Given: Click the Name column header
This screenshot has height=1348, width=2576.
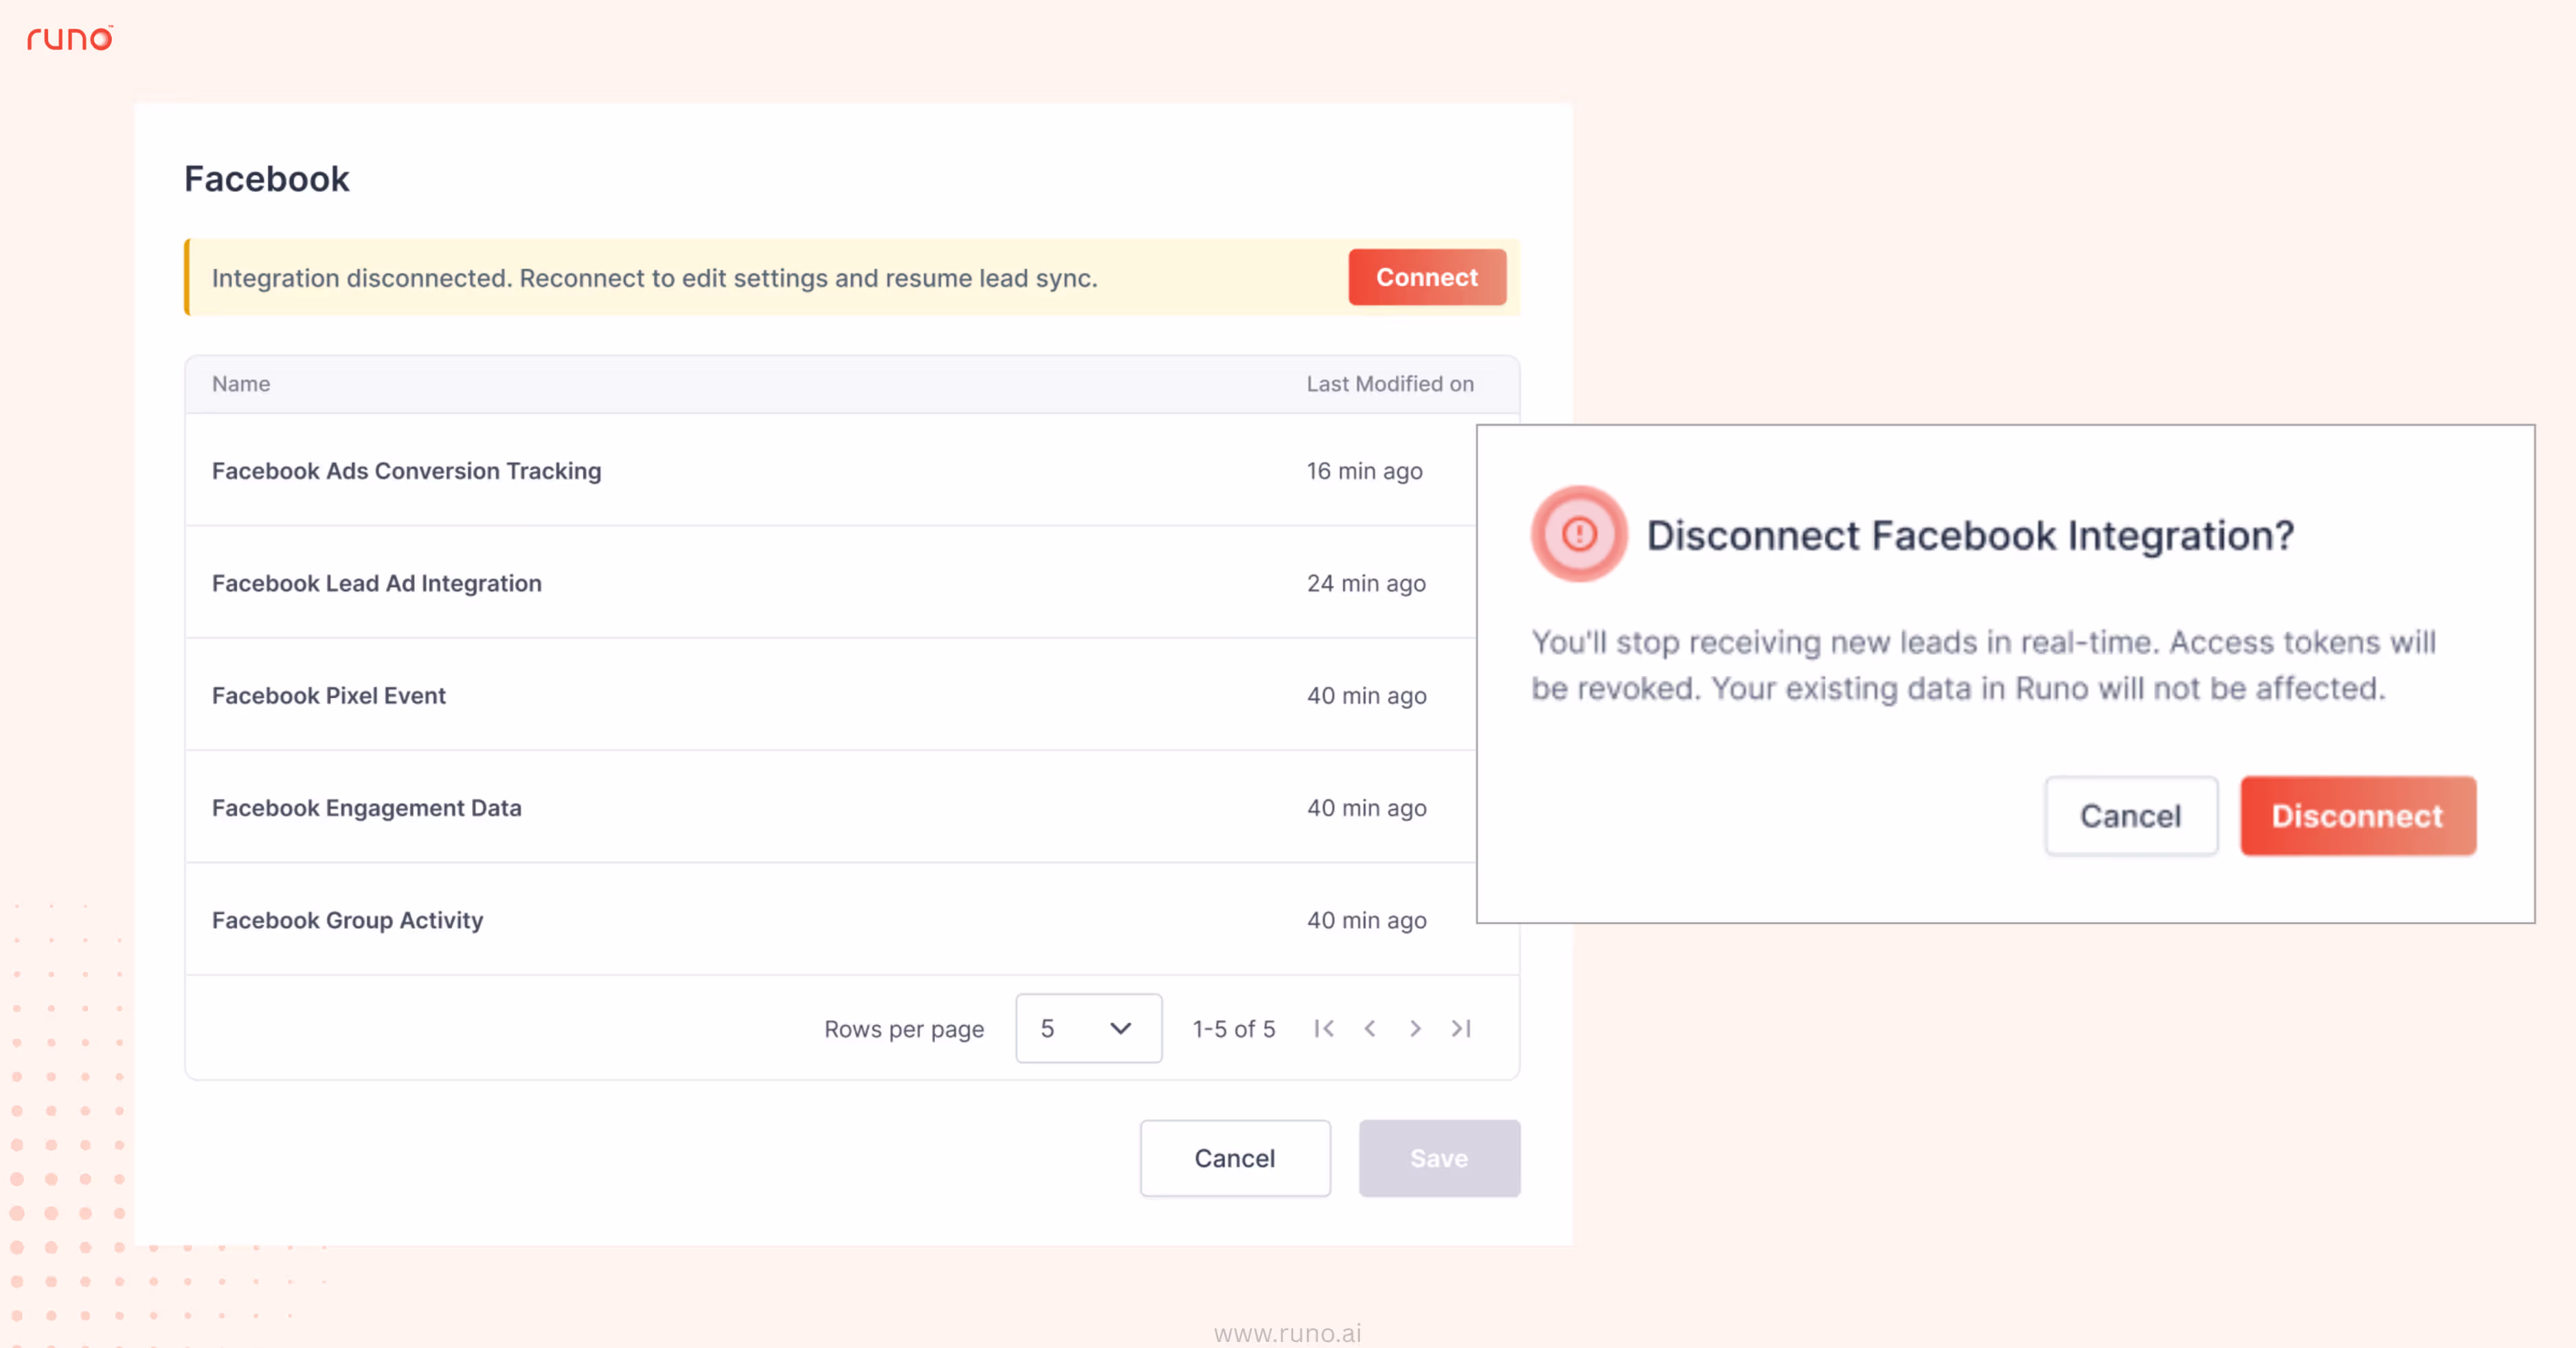Looking at the screenshot, I should [x=241, y=384].
